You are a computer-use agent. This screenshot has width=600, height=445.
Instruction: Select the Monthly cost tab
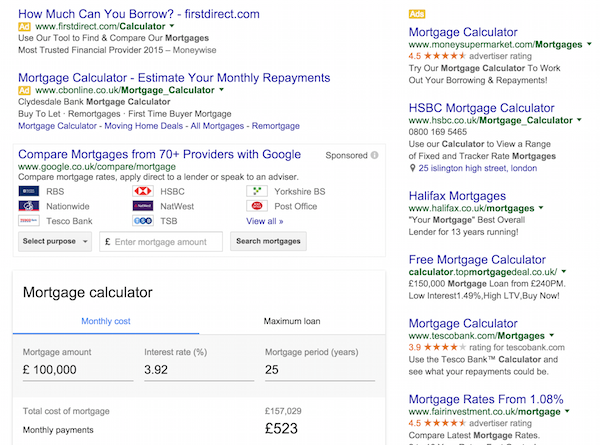point(106,321)
